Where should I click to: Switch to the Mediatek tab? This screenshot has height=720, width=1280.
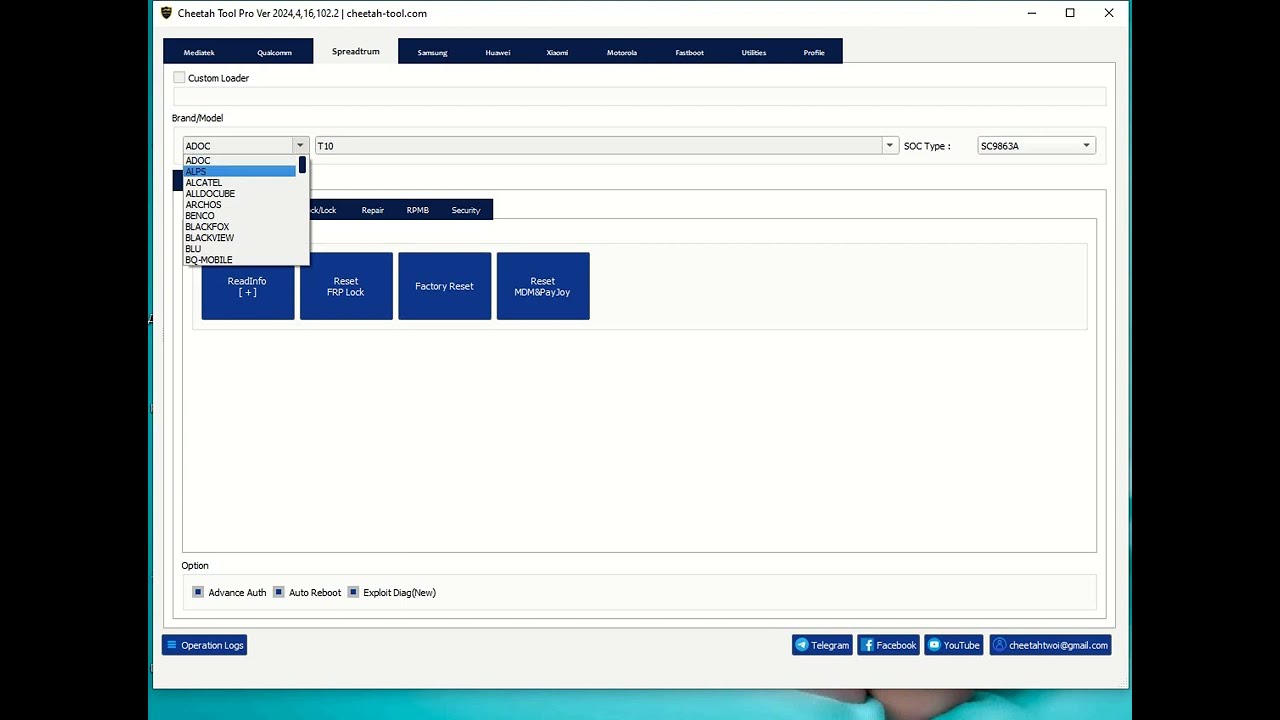199,52
